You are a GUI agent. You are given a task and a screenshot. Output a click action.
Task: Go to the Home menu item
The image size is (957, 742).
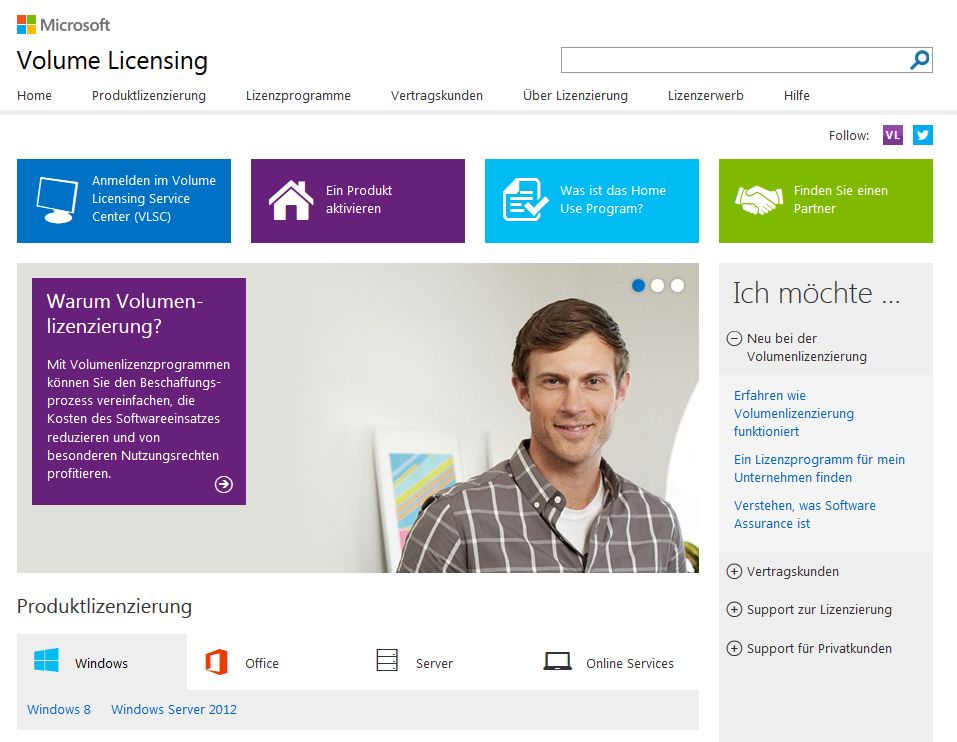34,96
